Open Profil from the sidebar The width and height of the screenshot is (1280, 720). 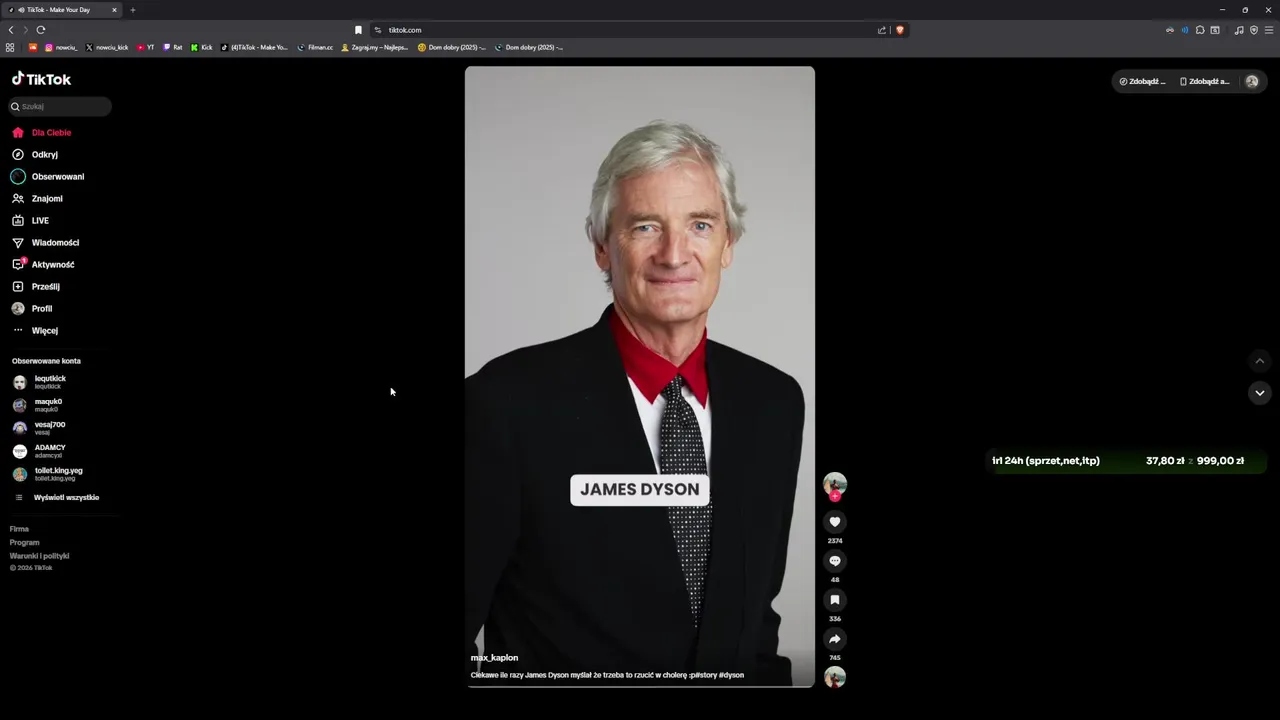(x=32, y=308)
